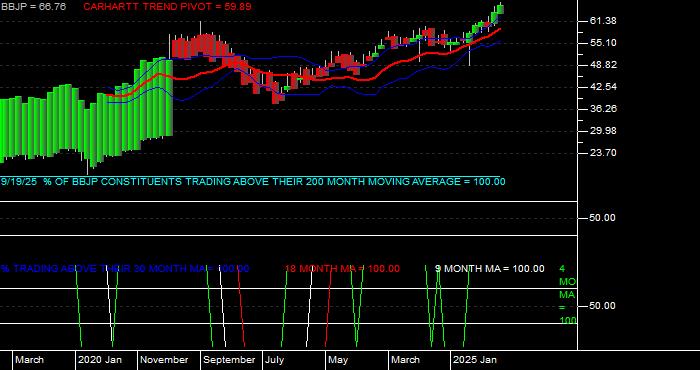Click the CARHARTT TREND PIVOT = 59.89 label
The width and height of the screenshot is (700, 370).
coord(167,7)
